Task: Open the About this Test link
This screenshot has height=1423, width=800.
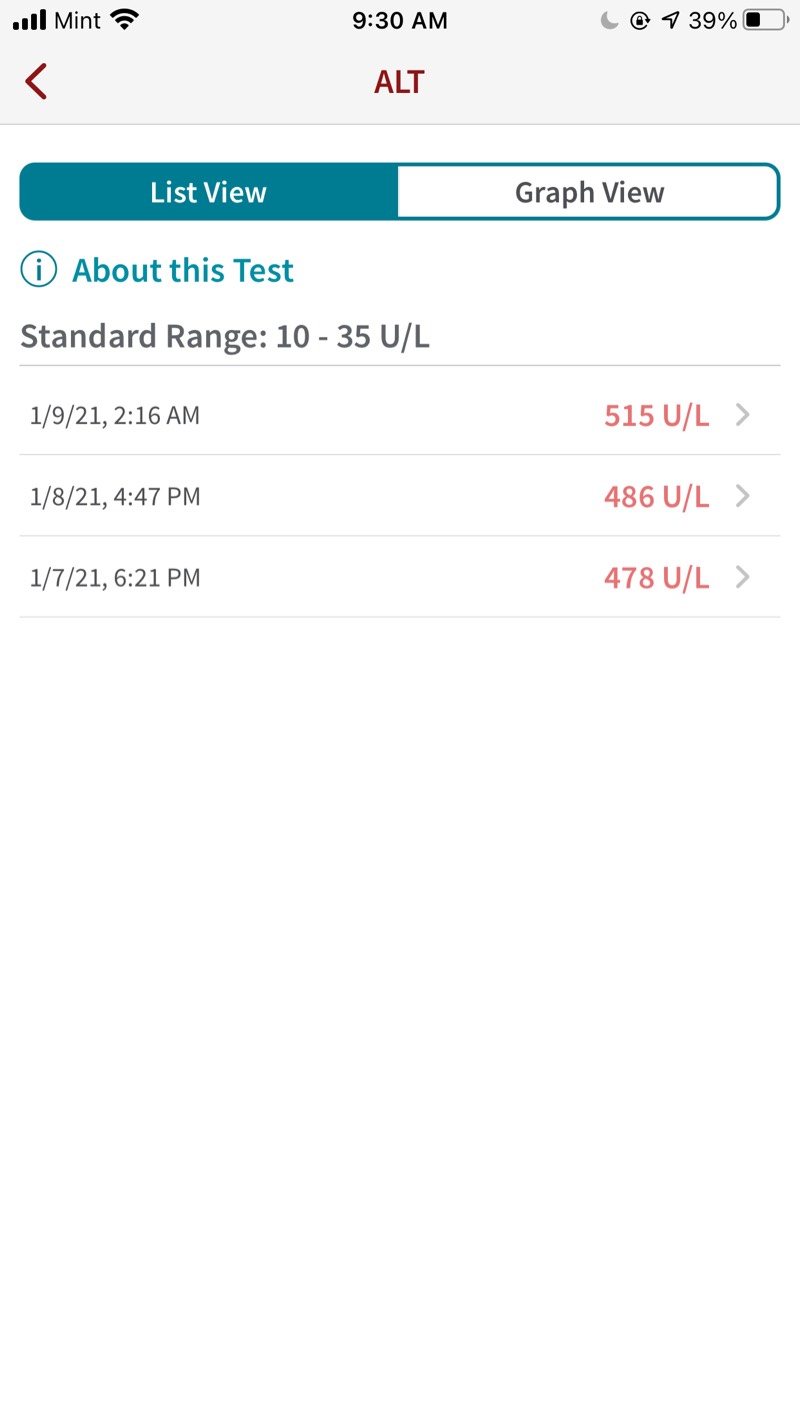Action: click(183, 270)
